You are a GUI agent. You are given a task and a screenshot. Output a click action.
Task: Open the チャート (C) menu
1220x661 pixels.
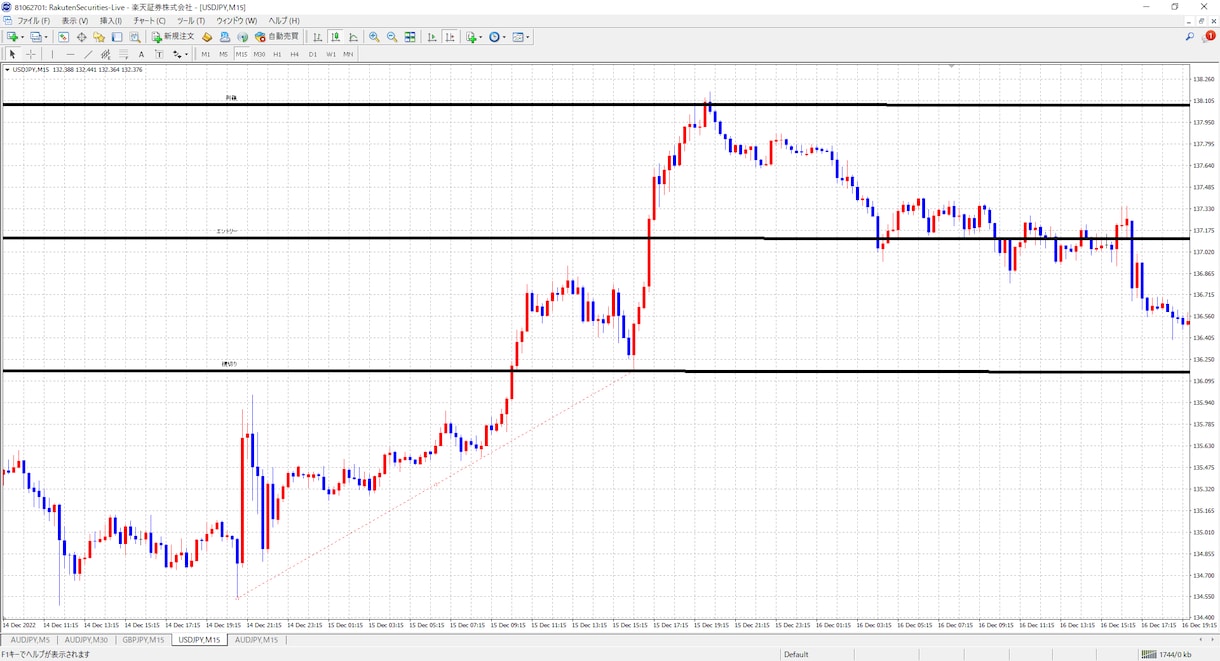tap(149, 21)
